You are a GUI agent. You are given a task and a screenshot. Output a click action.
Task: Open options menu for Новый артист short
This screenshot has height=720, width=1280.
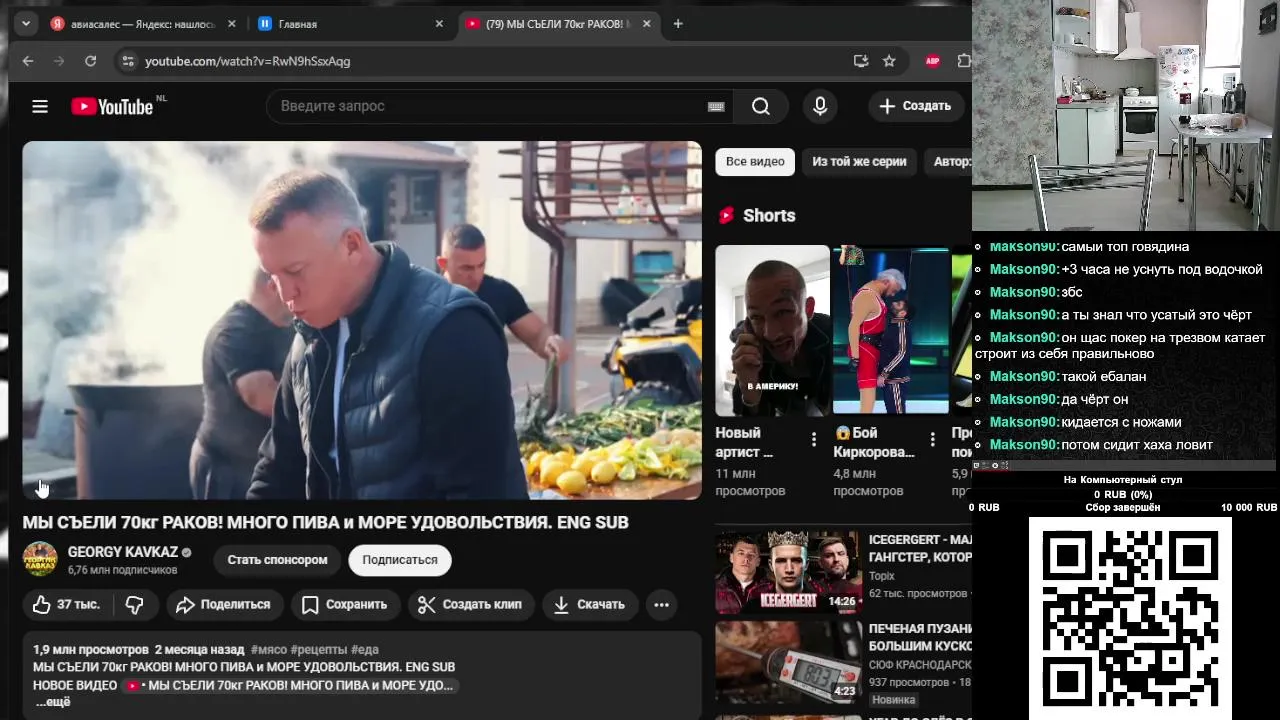(814, 439)
